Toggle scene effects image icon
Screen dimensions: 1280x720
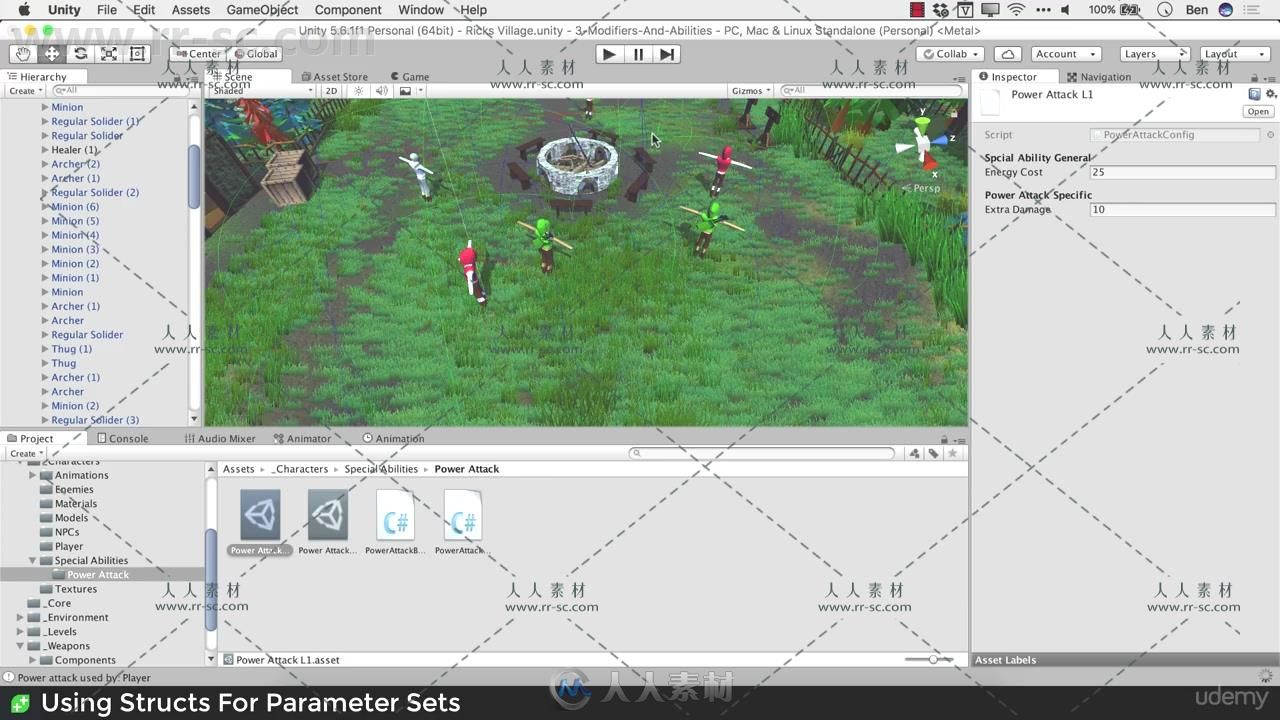click(x=405, y=91)
